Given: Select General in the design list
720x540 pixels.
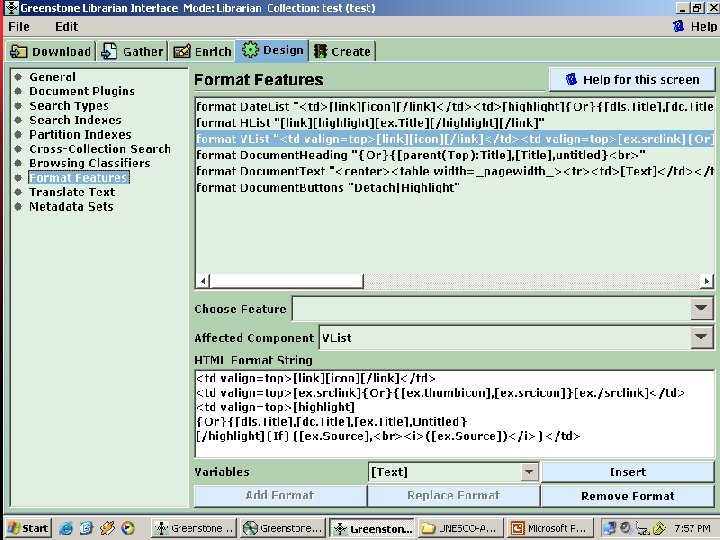Looking at the screenshot, I should (x=52, y=77).
